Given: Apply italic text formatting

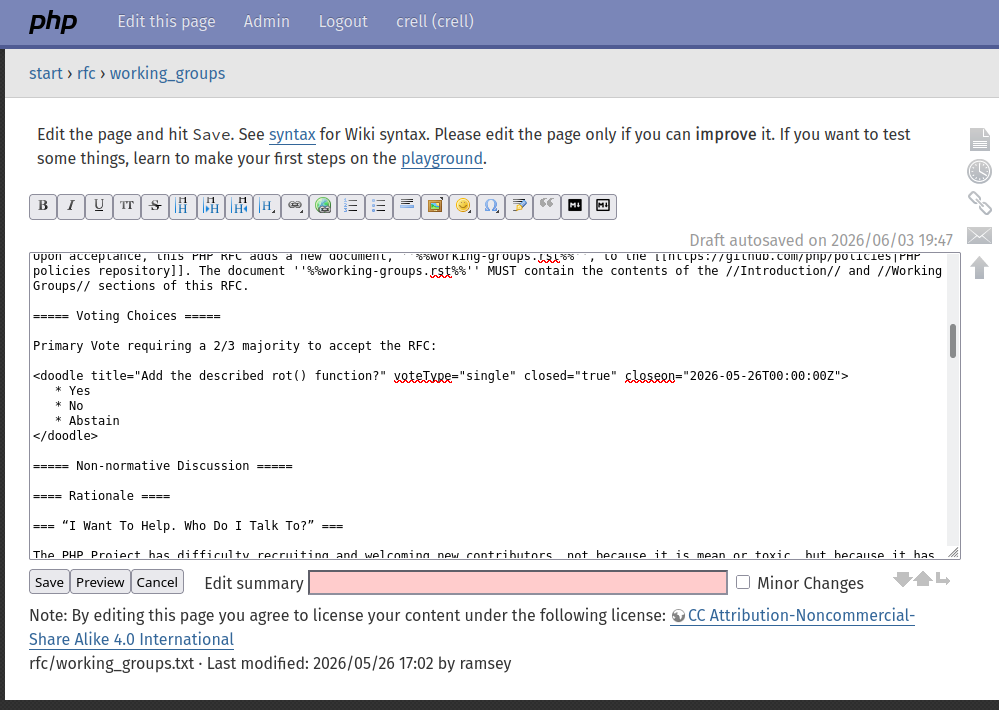Looking at the screenshot, I should [71, 206].
